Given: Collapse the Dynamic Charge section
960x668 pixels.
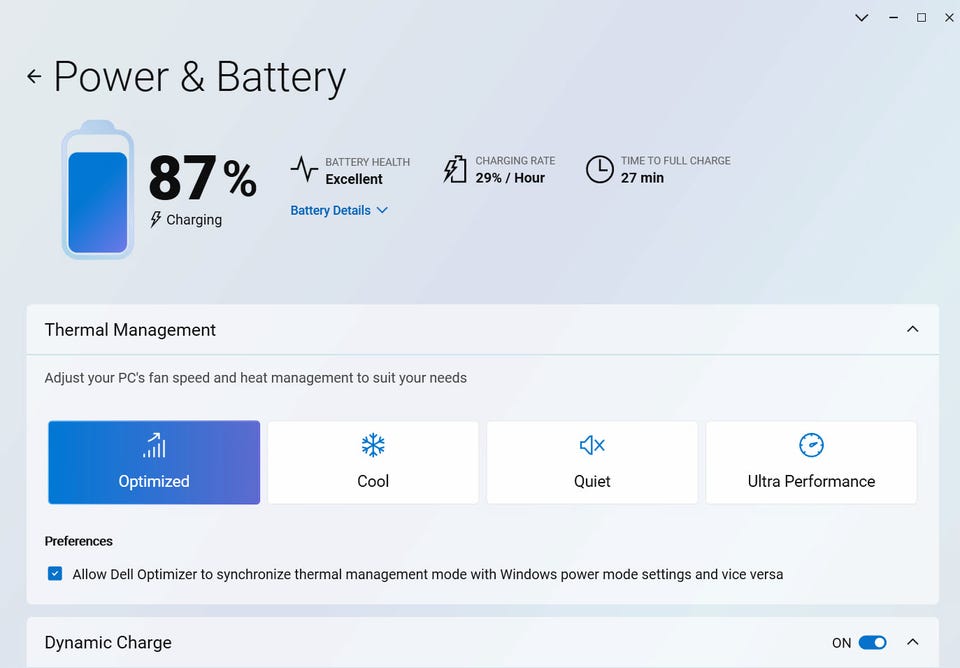Looking at the screenshot, I should pyautogui.click(x=912, y=642).
